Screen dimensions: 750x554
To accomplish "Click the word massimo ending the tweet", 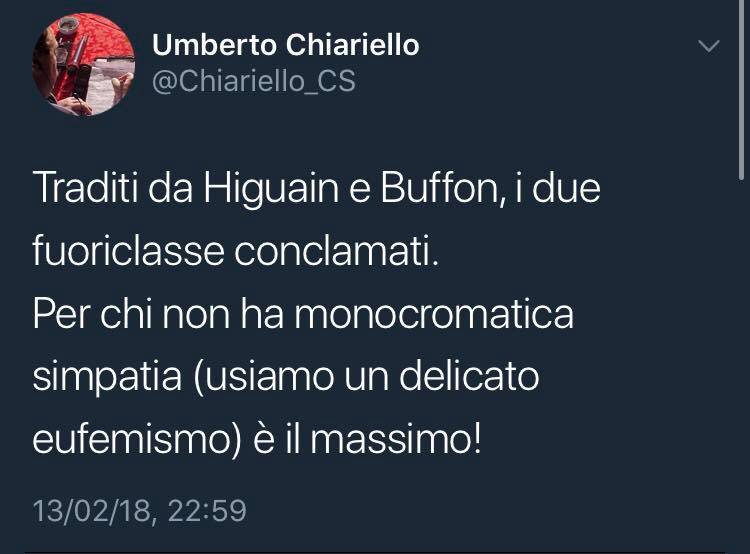I will (x=391, y=440).
